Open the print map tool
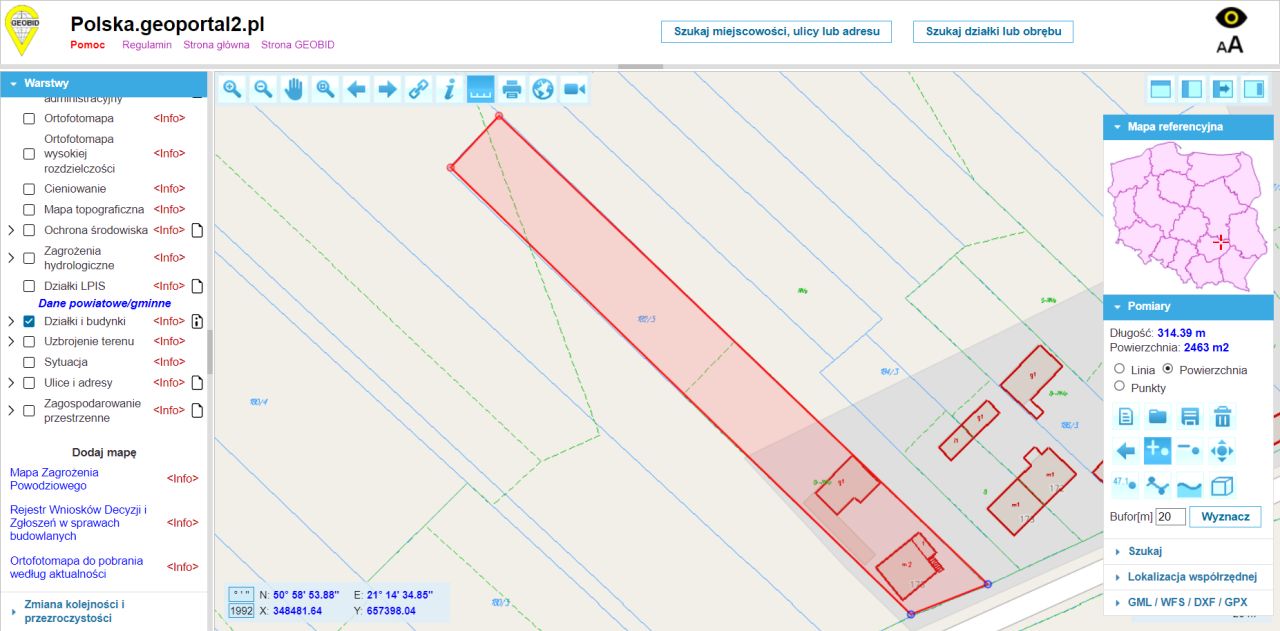The height and width of the screenshot is (631, 1280). tap(511, 89)
